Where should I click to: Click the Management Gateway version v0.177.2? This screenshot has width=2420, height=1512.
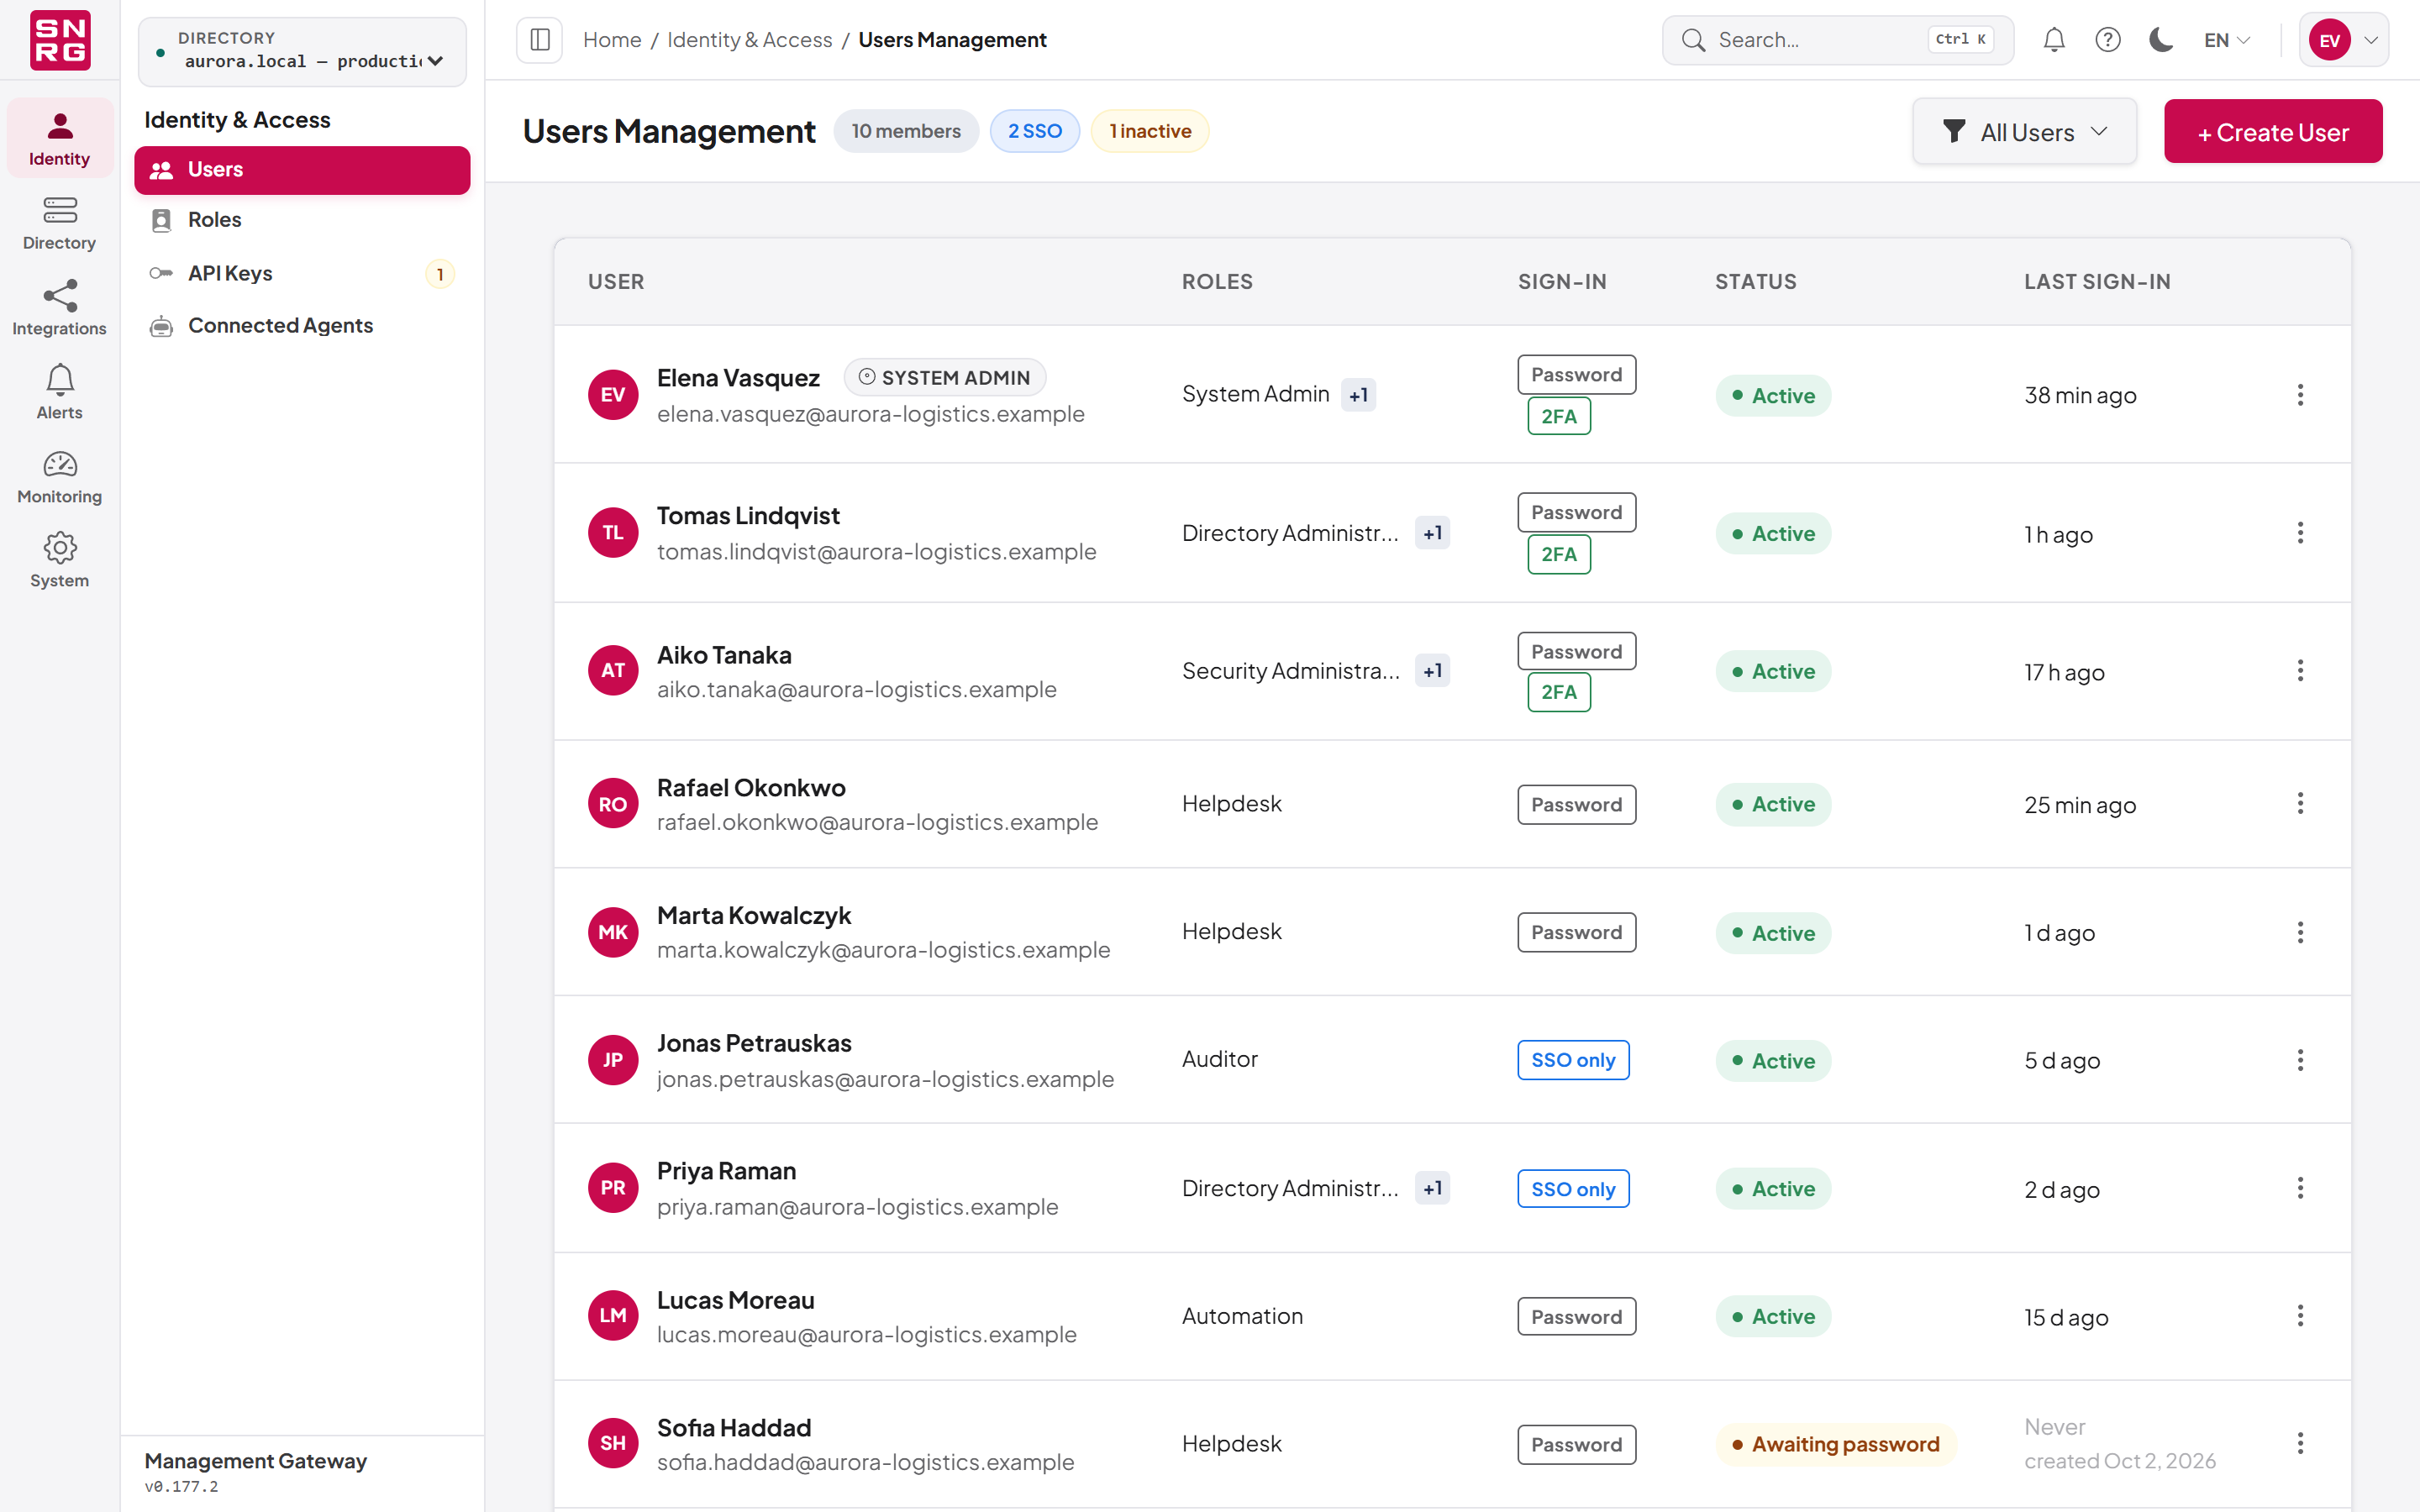181,1487
